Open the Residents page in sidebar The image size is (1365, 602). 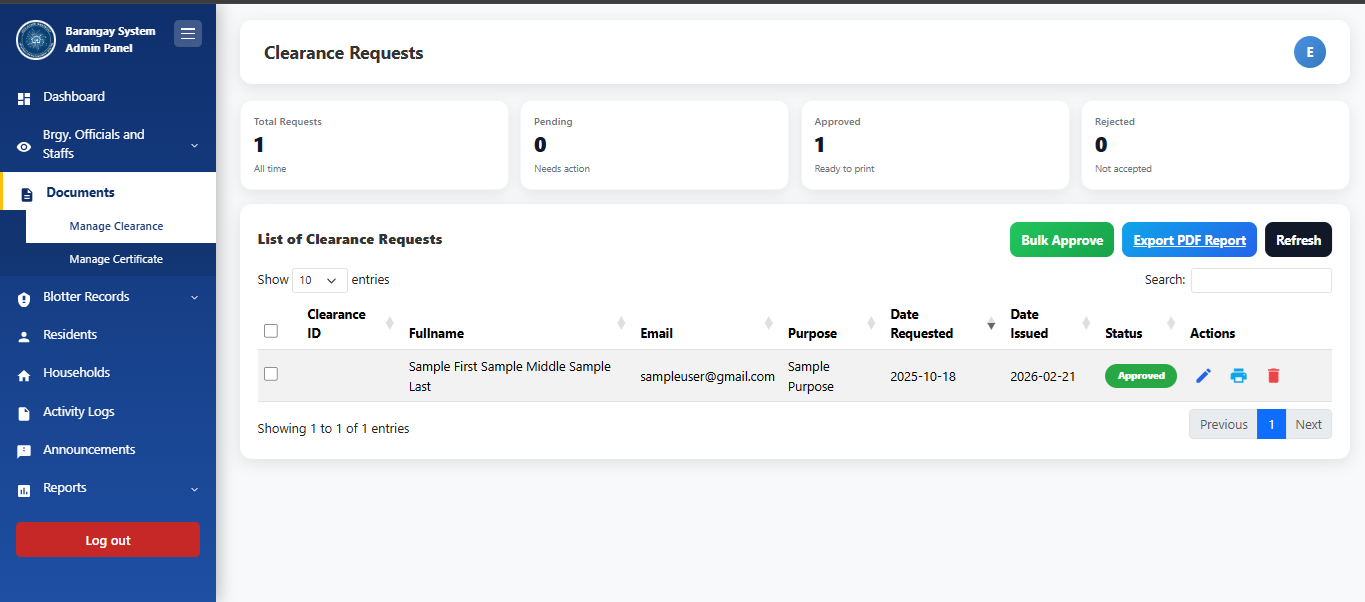tap(70, 335)
